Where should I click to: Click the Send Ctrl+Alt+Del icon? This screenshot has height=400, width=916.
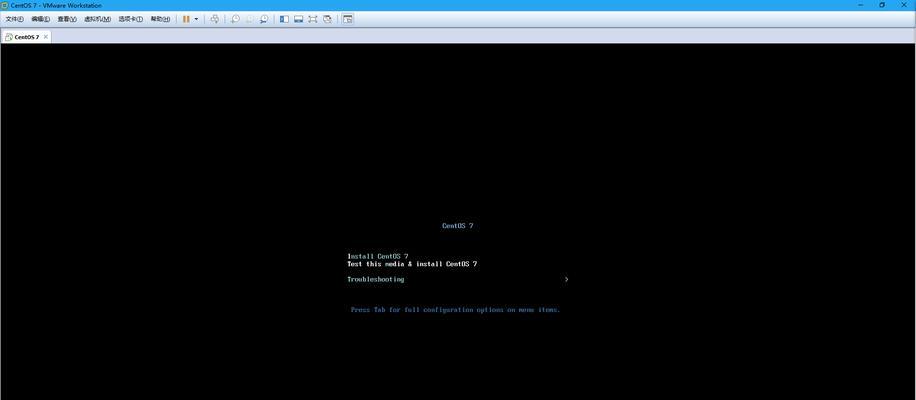[x=214, y=19]
